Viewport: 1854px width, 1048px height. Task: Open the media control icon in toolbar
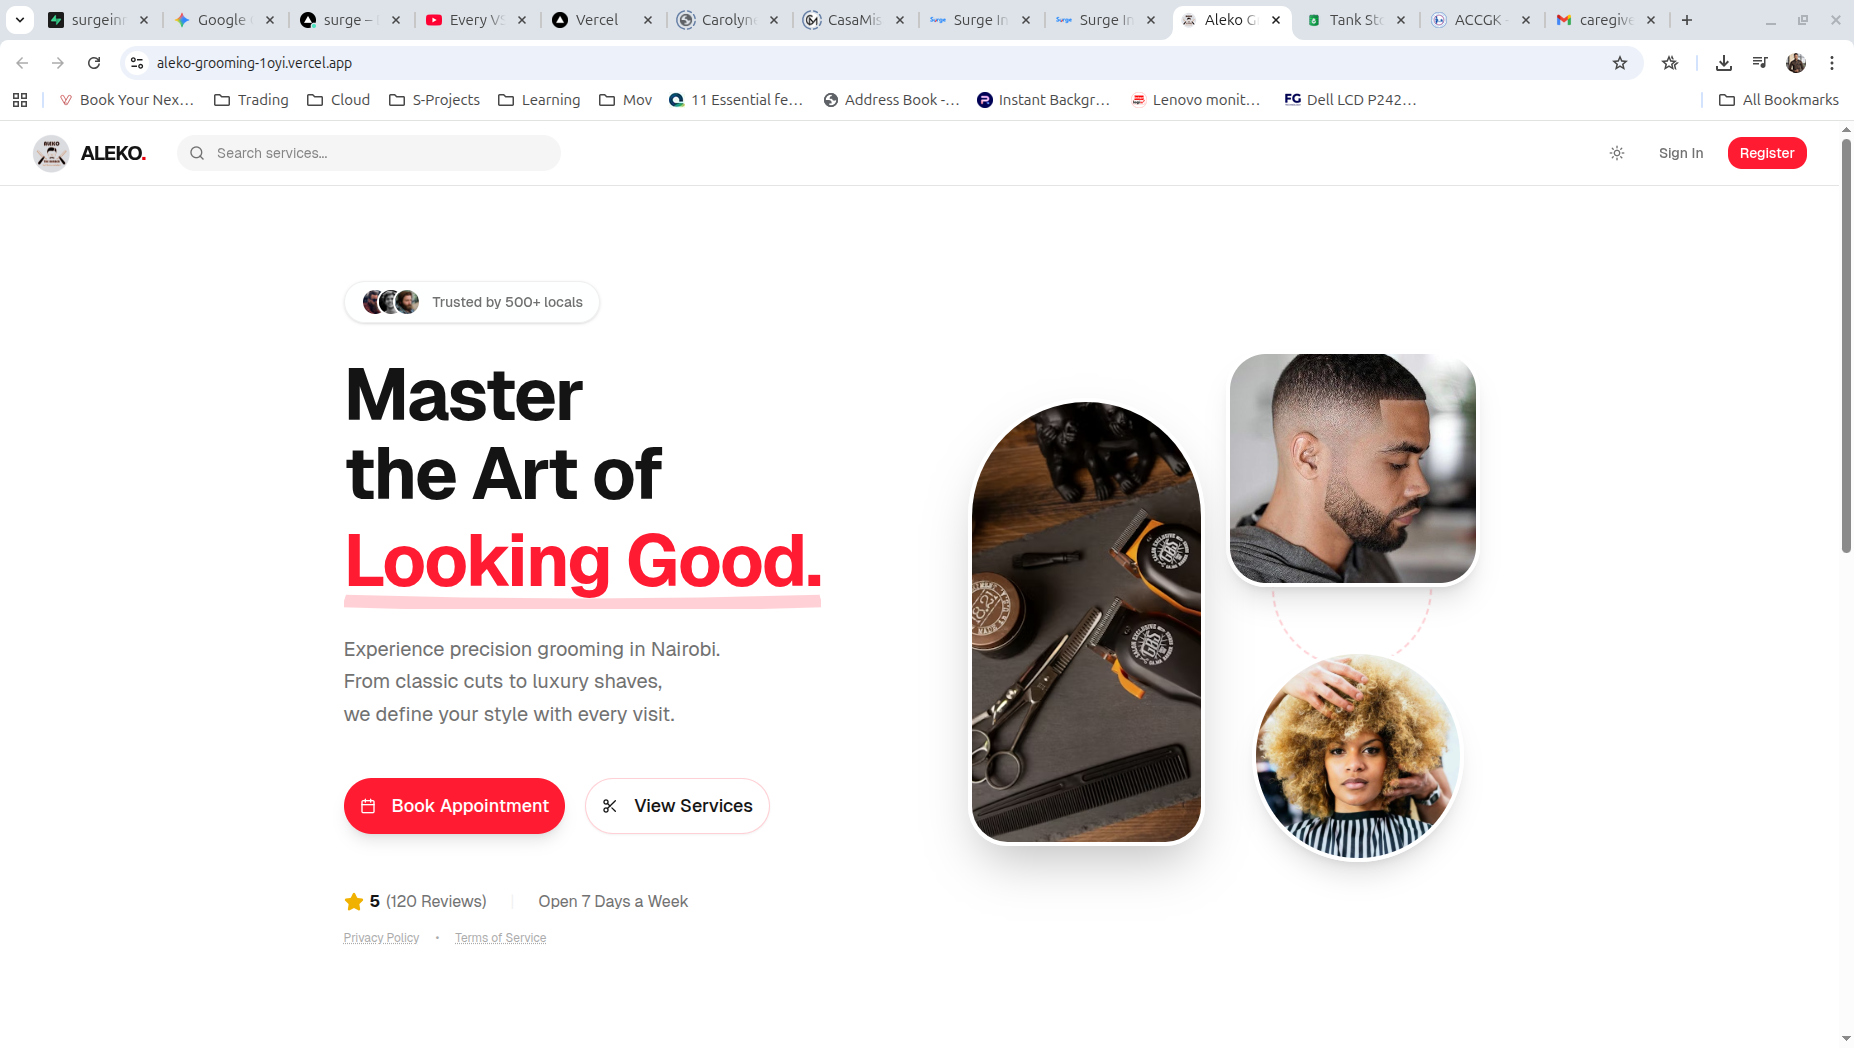point(1760,63)
